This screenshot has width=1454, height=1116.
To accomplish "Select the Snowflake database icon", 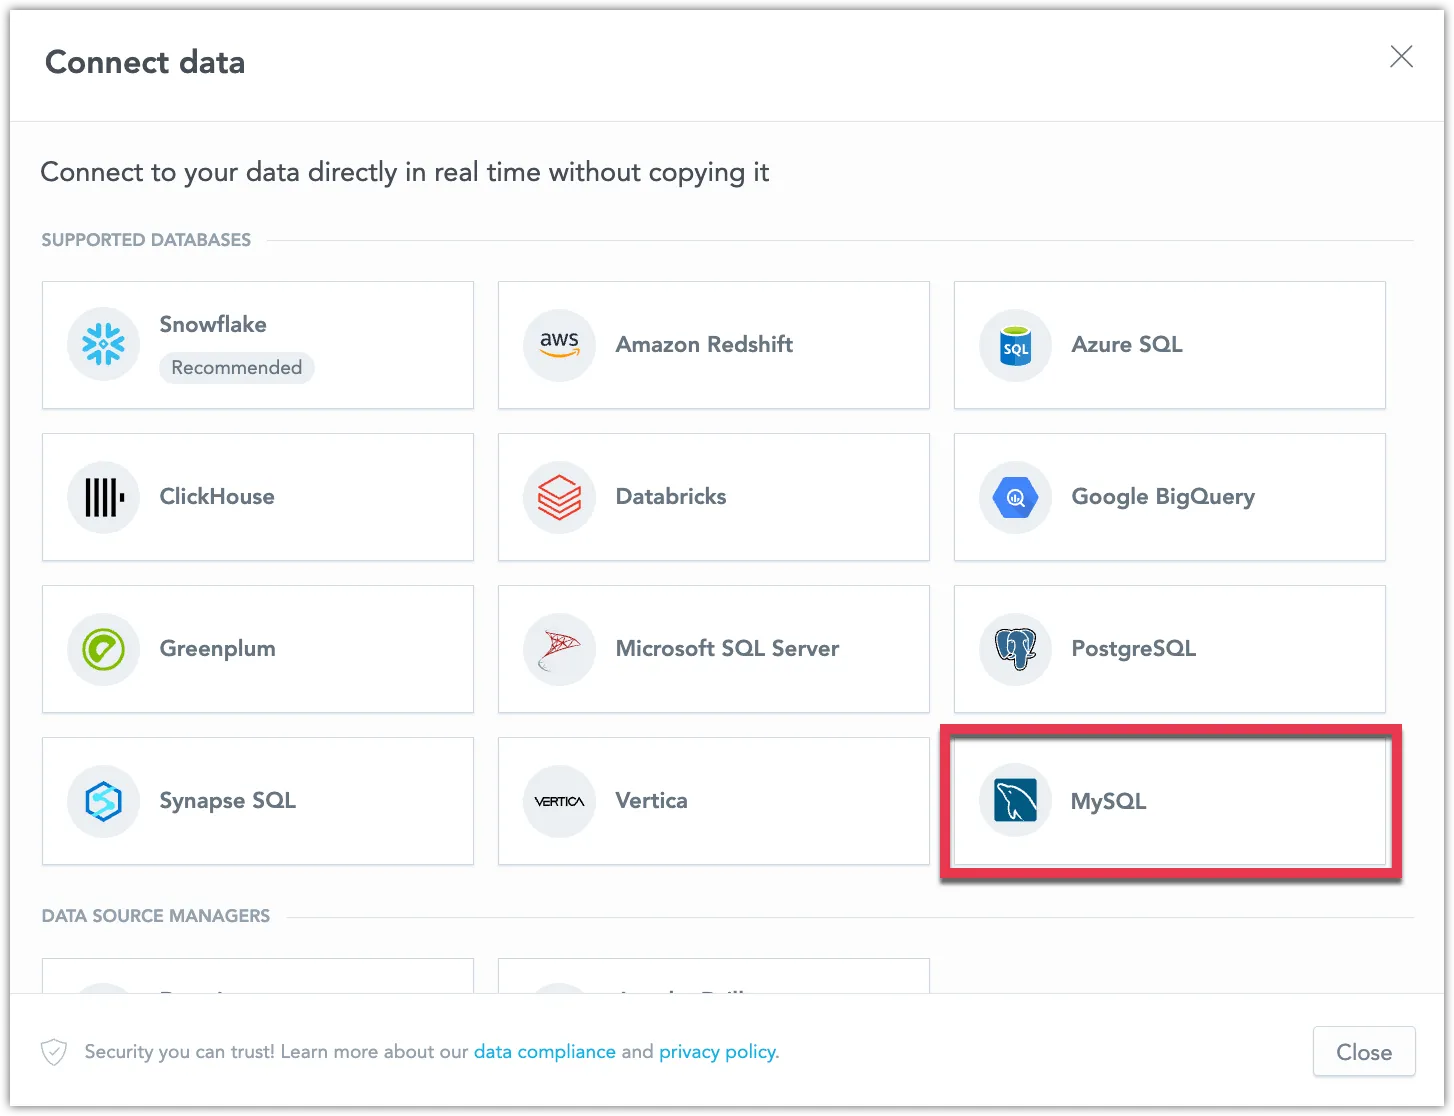I will [x=103, y=344].
